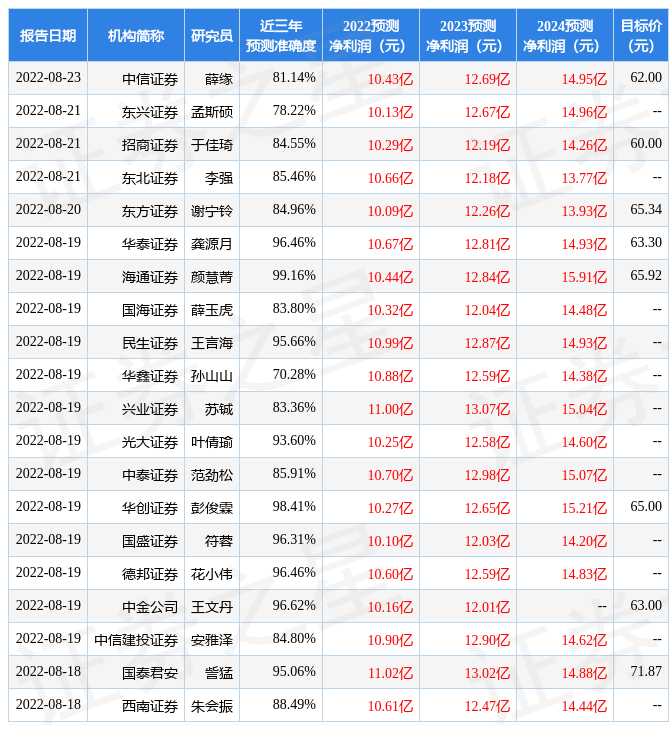Screen dimensions: 669x730
Task: Select the 目标价 column header
Action: [x=641, y=36]
